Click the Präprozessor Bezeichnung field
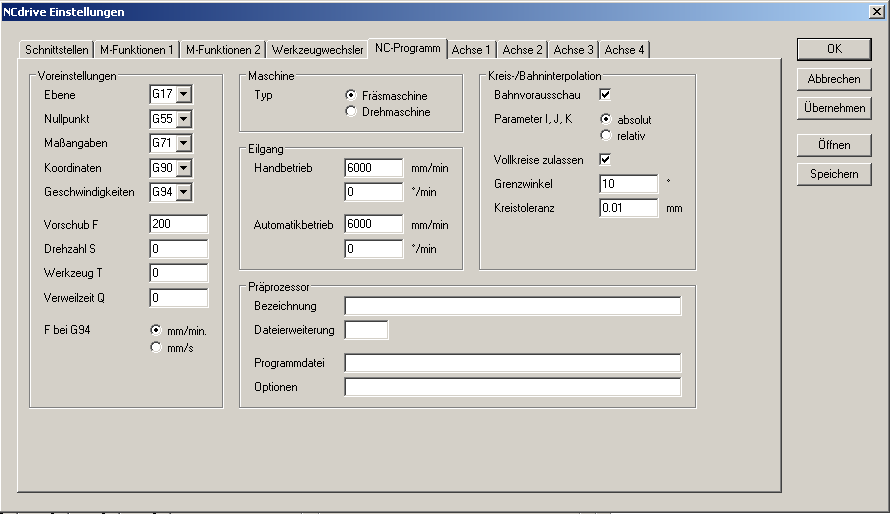 (x=513, y=306)
